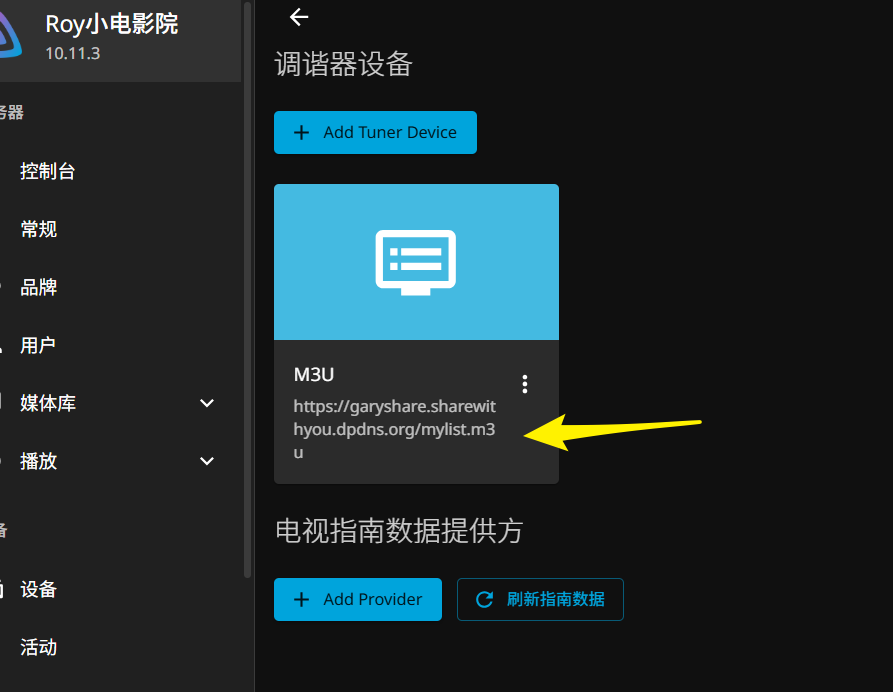
Task: Click the 媒体库 sidebar label
Action: [48, 403]
